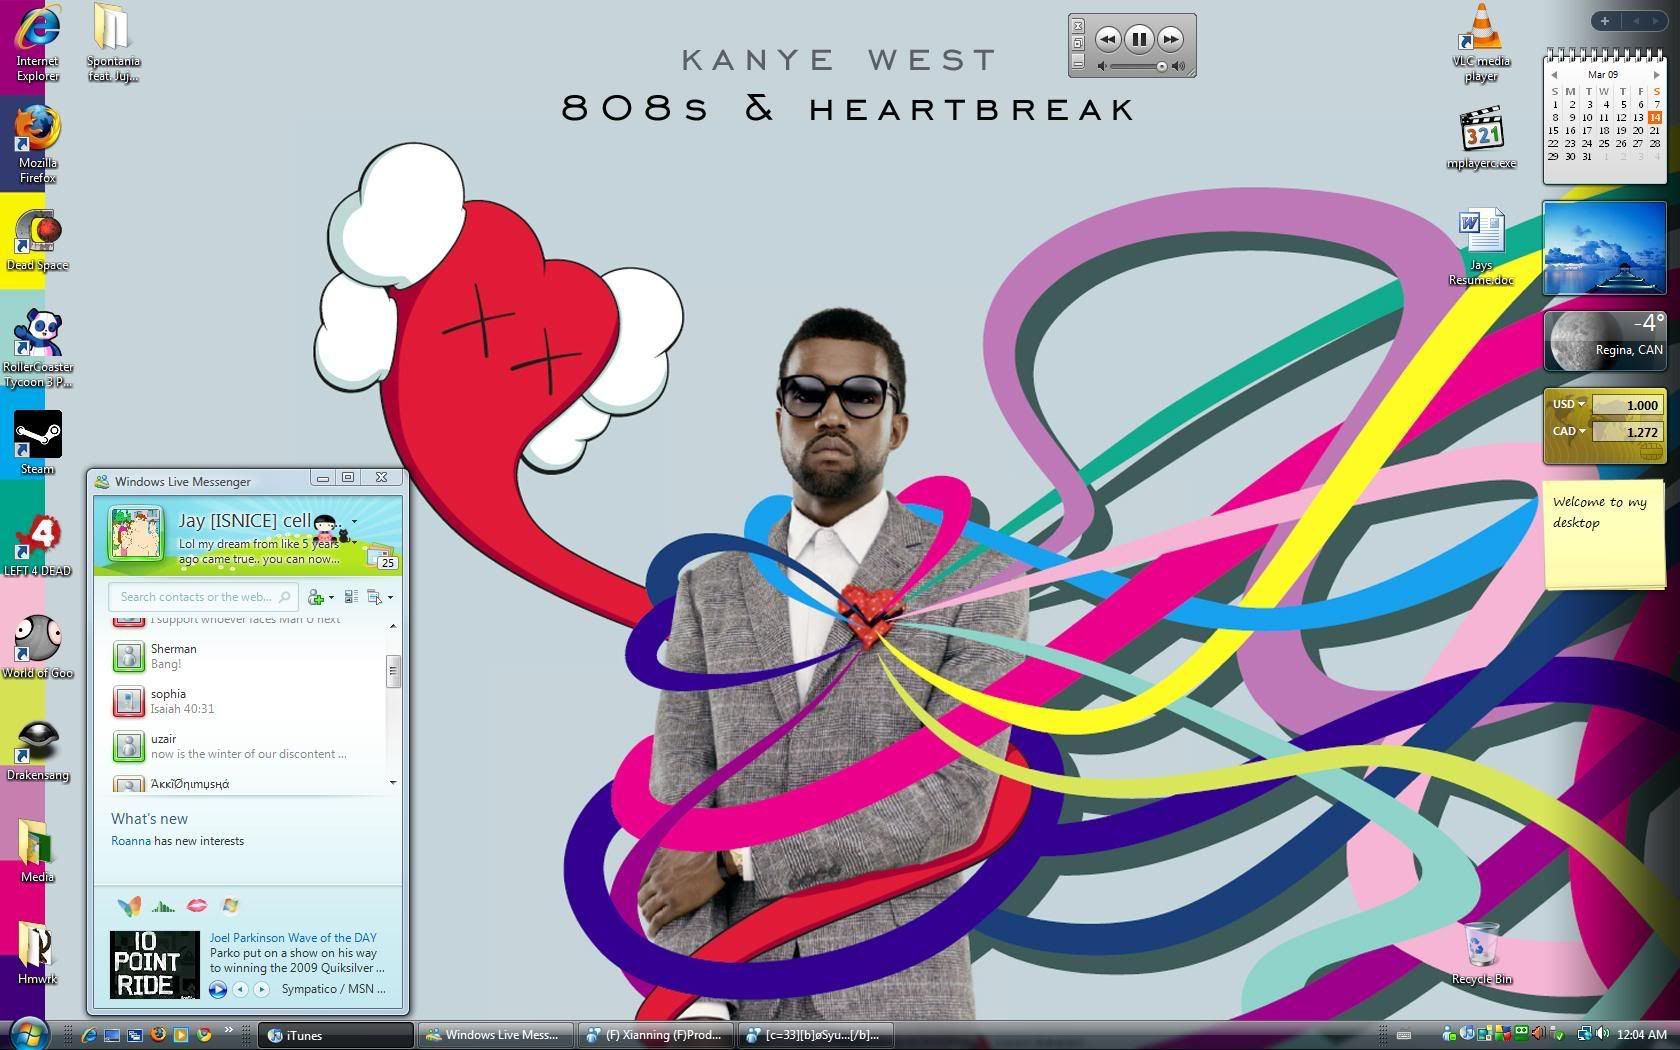
Task: Play the Joel Parkinson video ad
Action: pyautogui.click(x=217, y=990)
